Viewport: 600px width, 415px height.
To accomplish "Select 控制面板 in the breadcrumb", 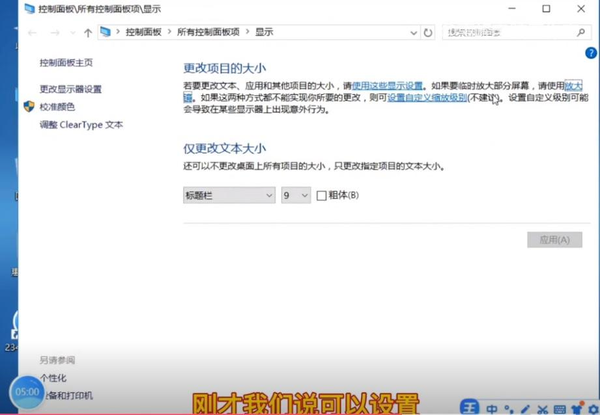I will point(143,32).
